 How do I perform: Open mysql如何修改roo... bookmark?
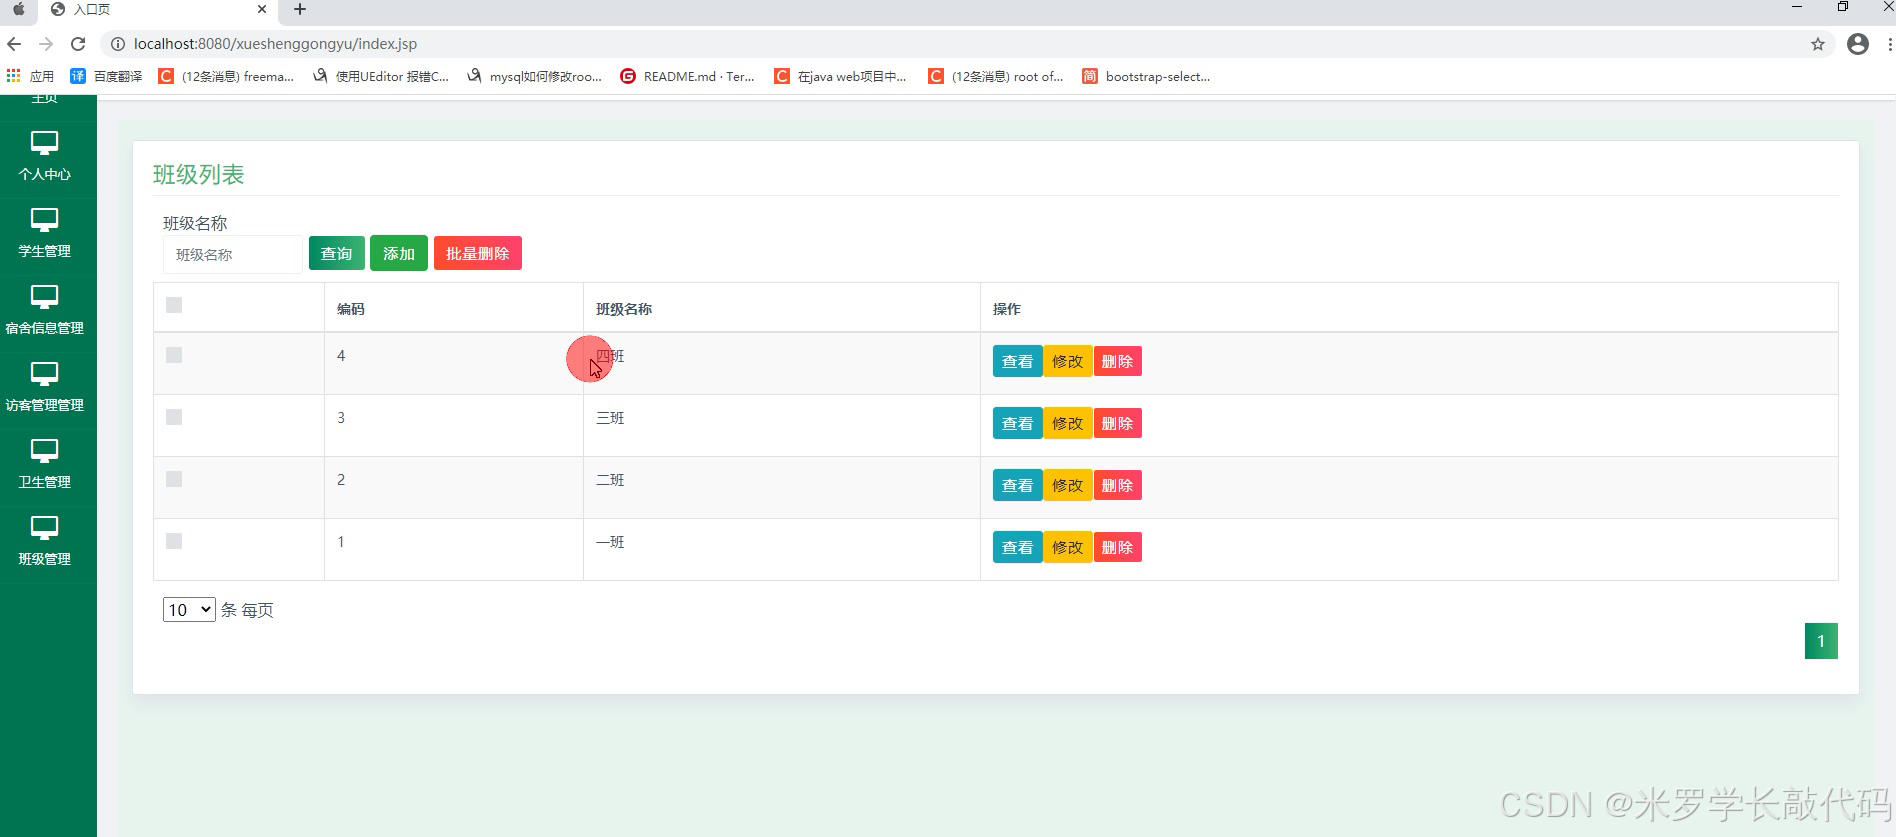[x=534, y=76]
